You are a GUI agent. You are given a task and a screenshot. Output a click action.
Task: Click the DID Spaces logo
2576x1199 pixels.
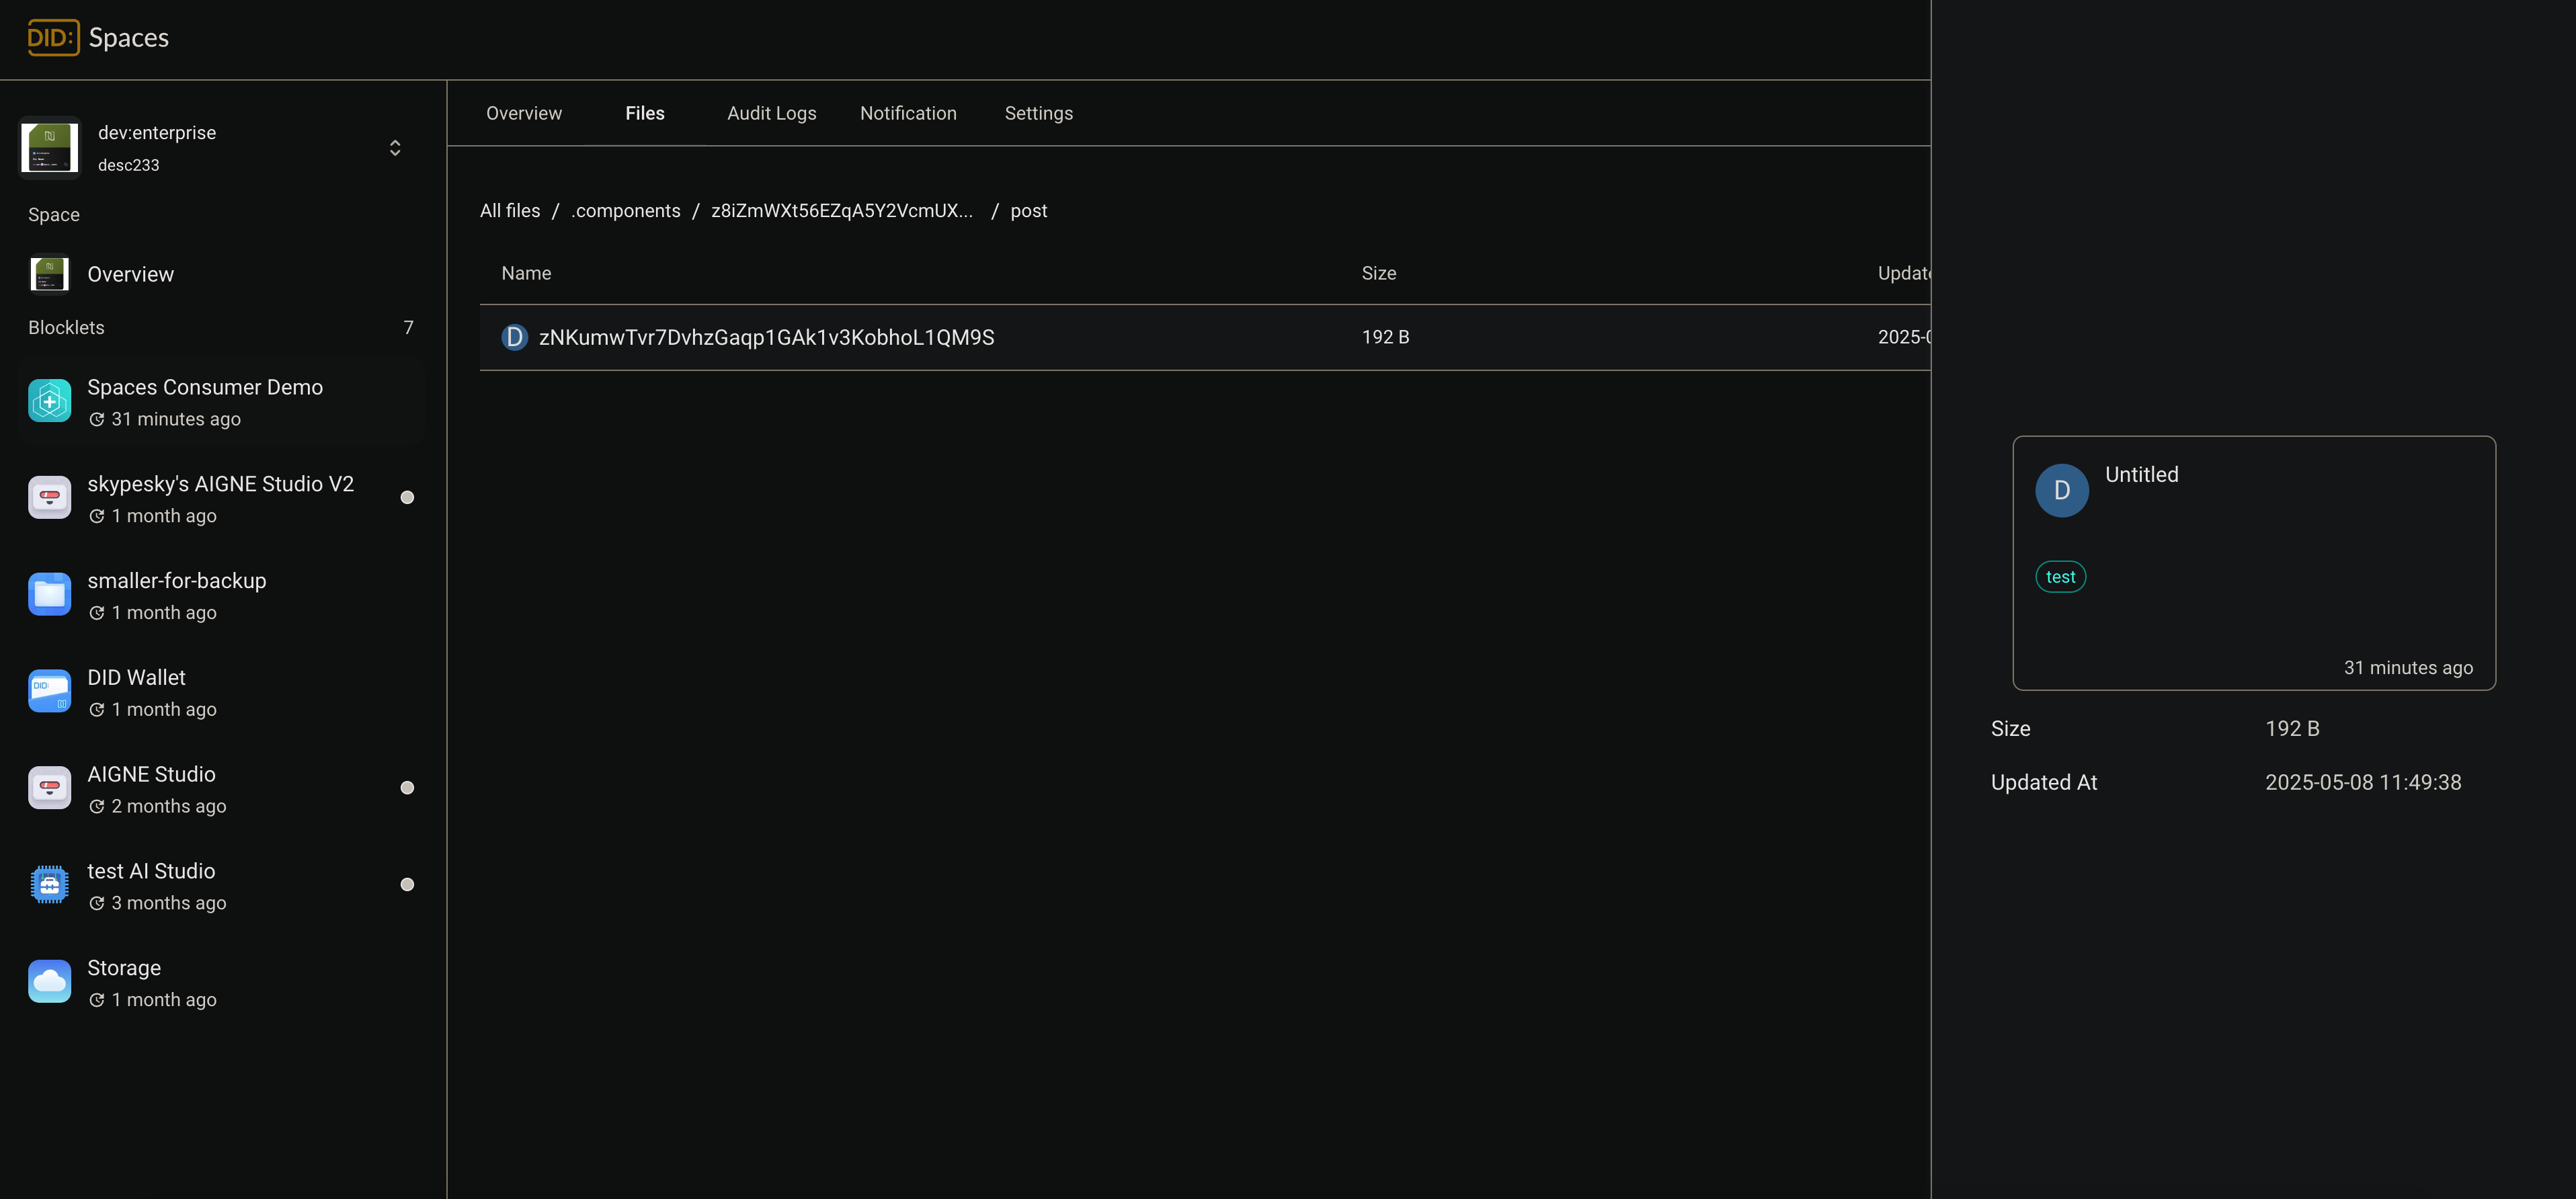click(x=53, y=38)
